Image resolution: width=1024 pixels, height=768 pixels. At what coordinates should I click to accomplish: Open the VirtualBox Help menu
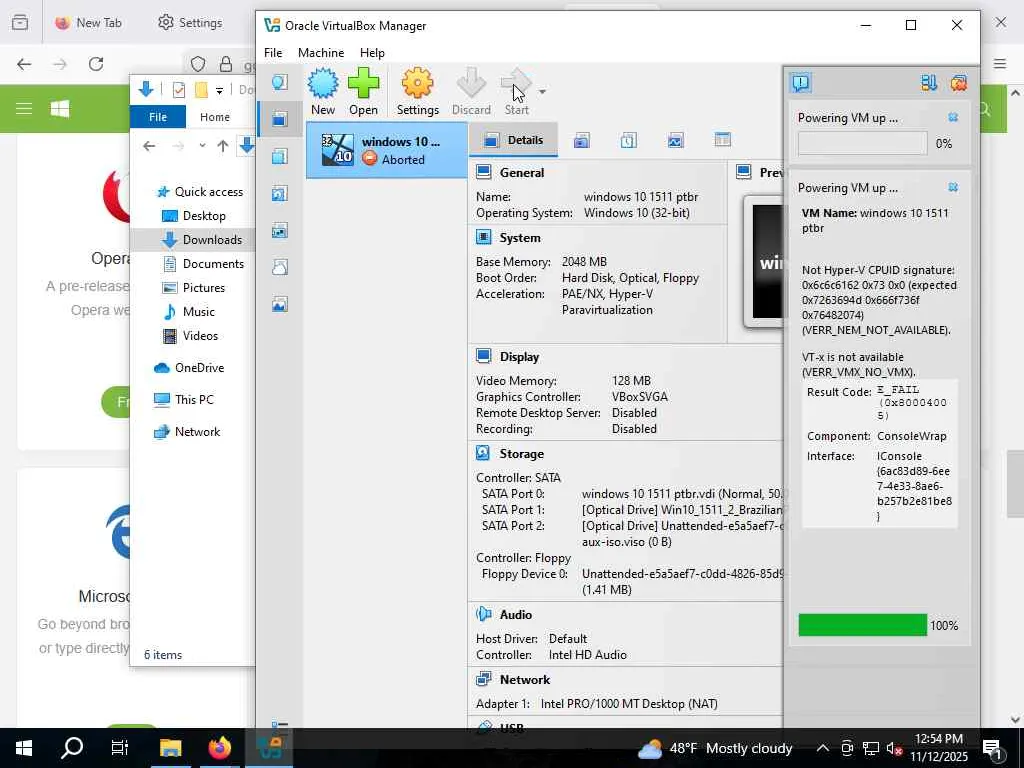372,53
